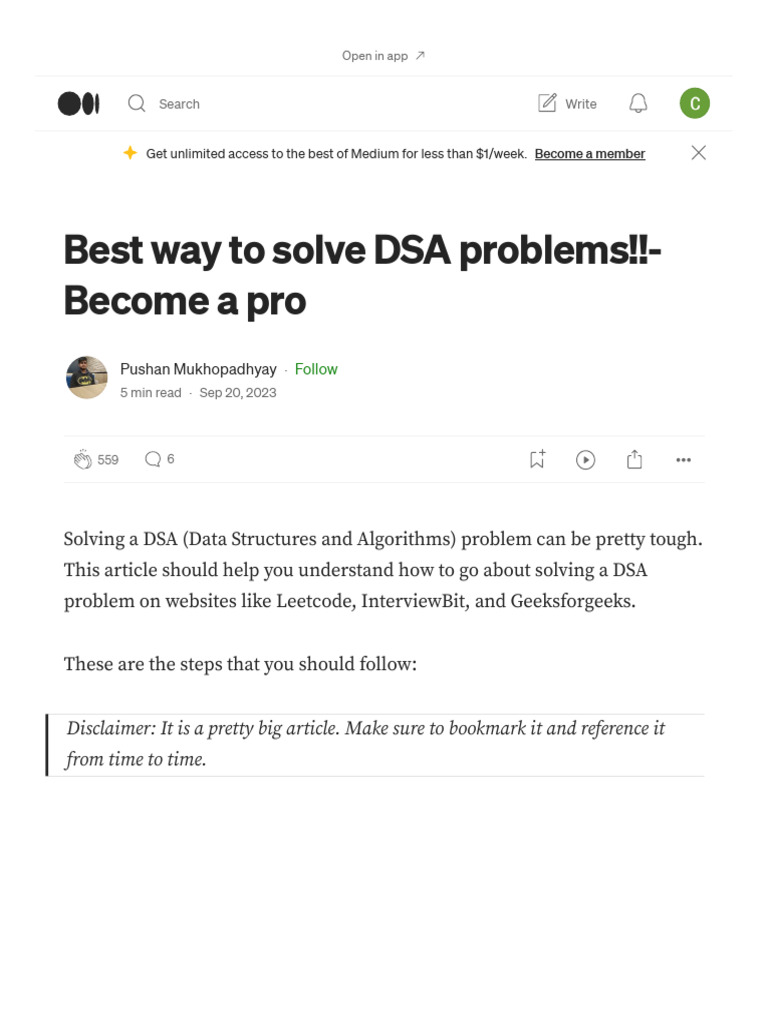Open the notifications bell
This screenshot has width=768, height=1024.
pos(638,103)
